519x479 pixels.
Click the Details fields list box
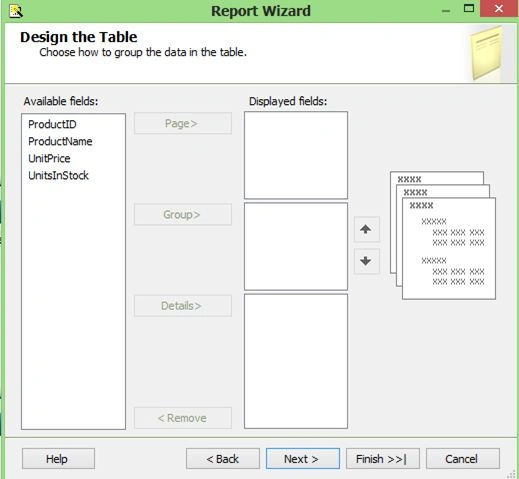pyautogui.click(x=296, y=361)
